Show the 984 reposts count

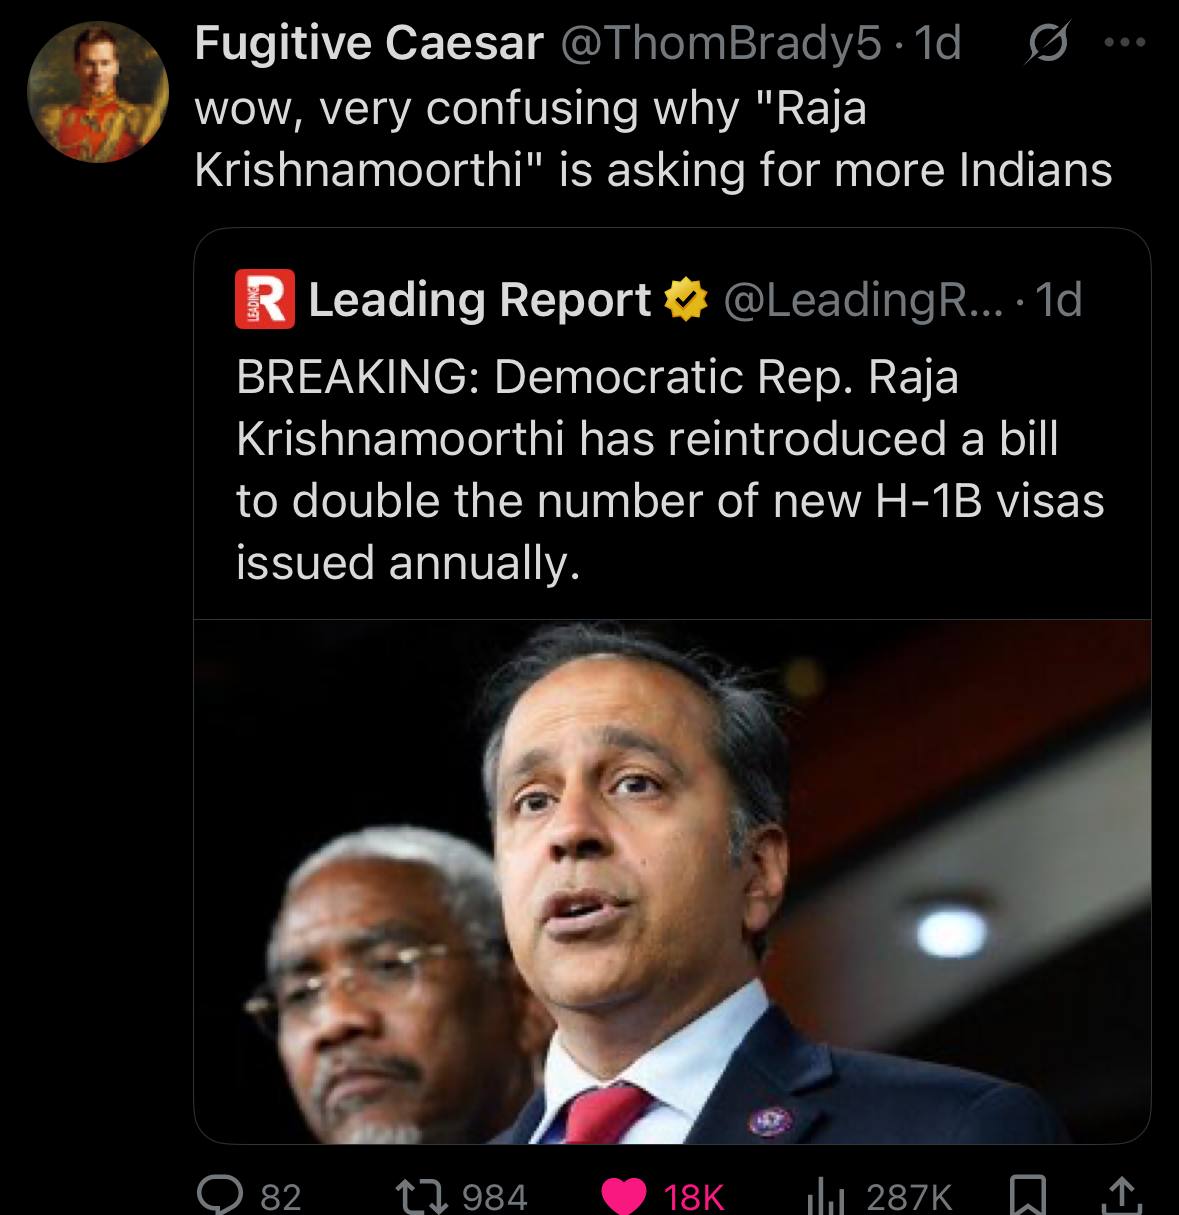(x=495, y=1196)
